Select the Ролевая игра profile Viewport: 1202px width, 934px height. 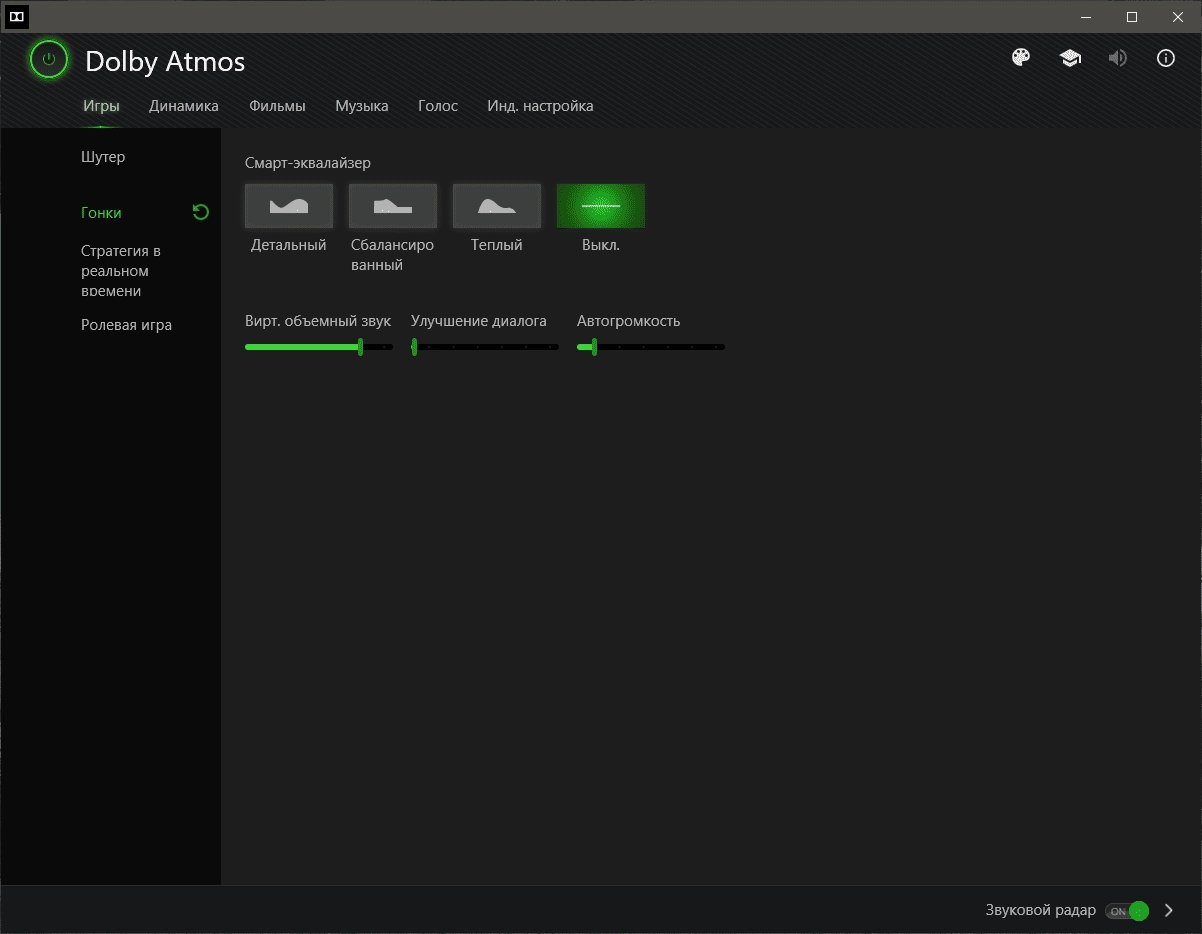tap(126, 325)
